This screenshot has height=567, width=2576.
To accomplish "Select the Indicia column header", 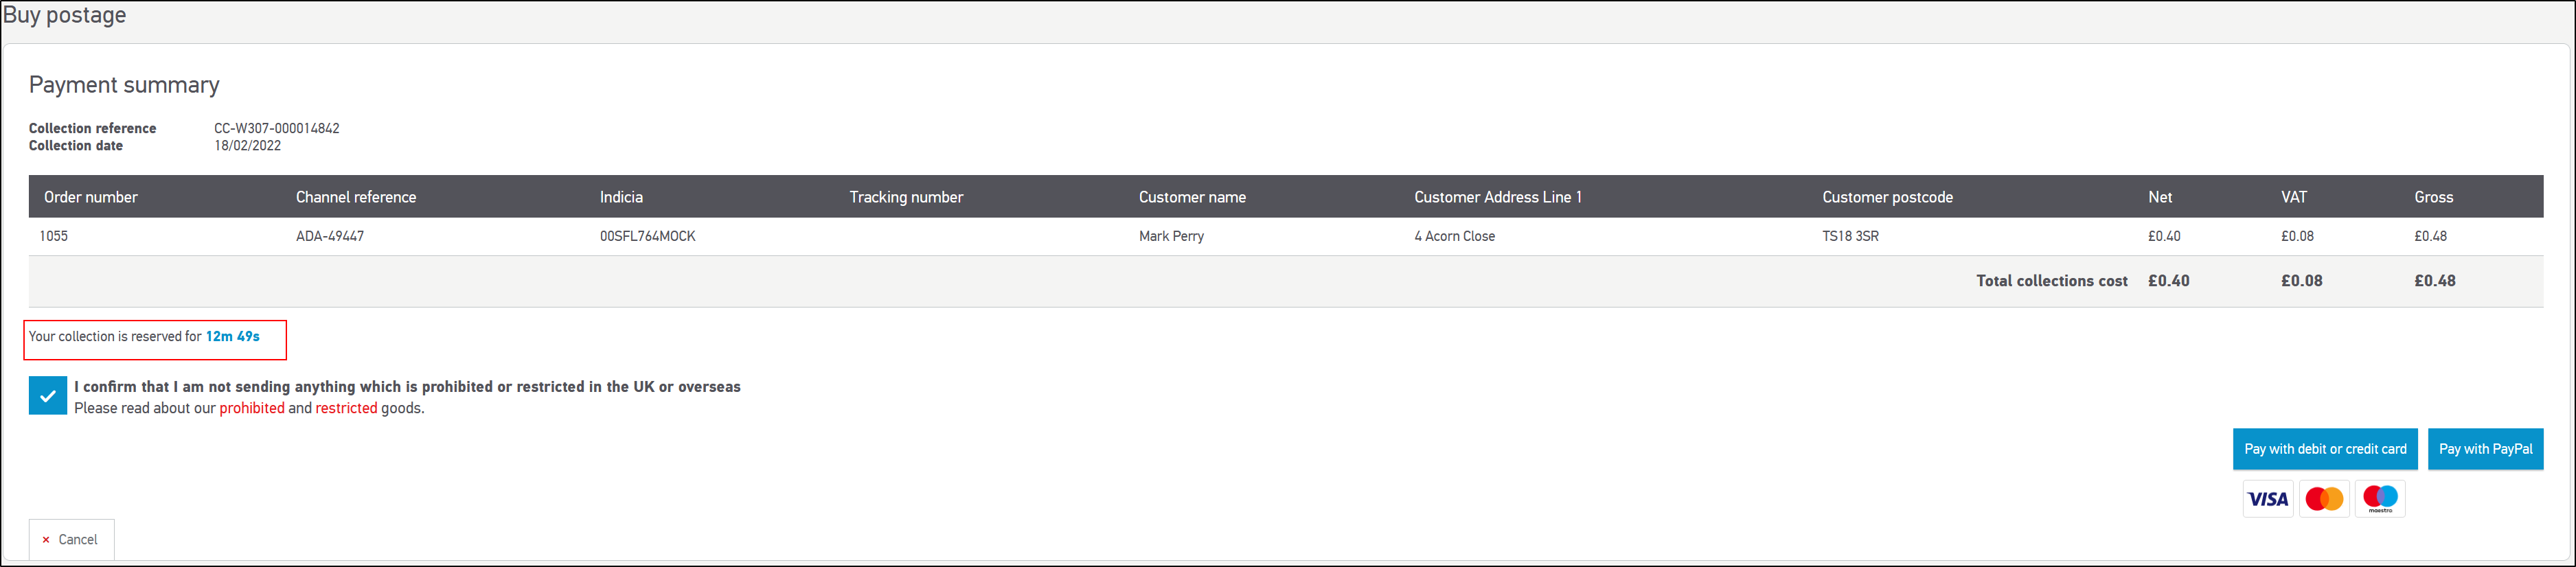I will pos(621,197).
